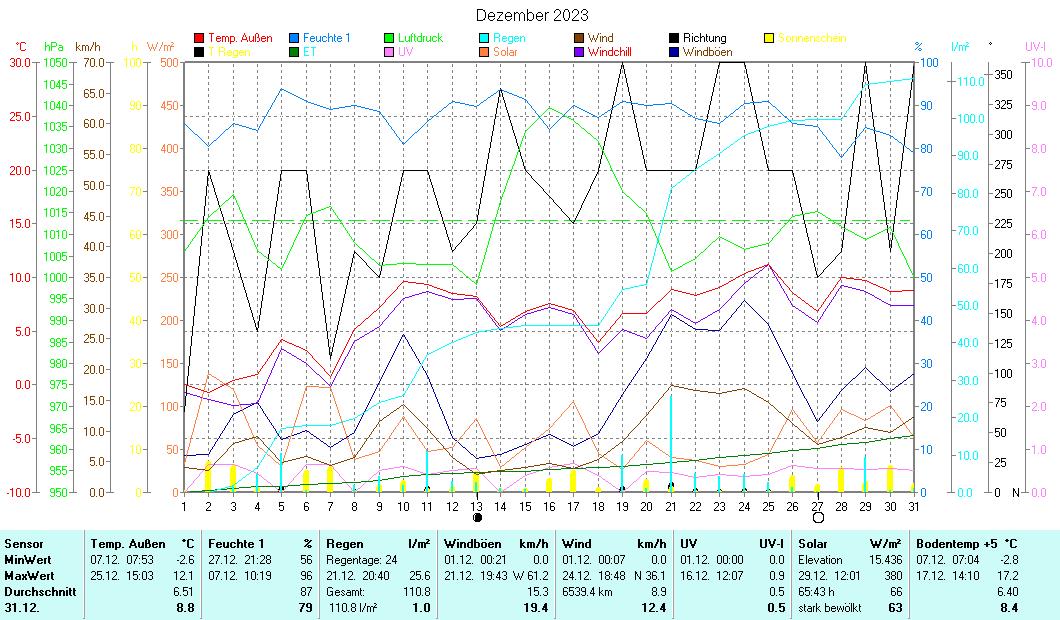Click the 'T Regen' legend label
Image resolution: width=1060 pixels, height=620 pixels.
(229, 52)
